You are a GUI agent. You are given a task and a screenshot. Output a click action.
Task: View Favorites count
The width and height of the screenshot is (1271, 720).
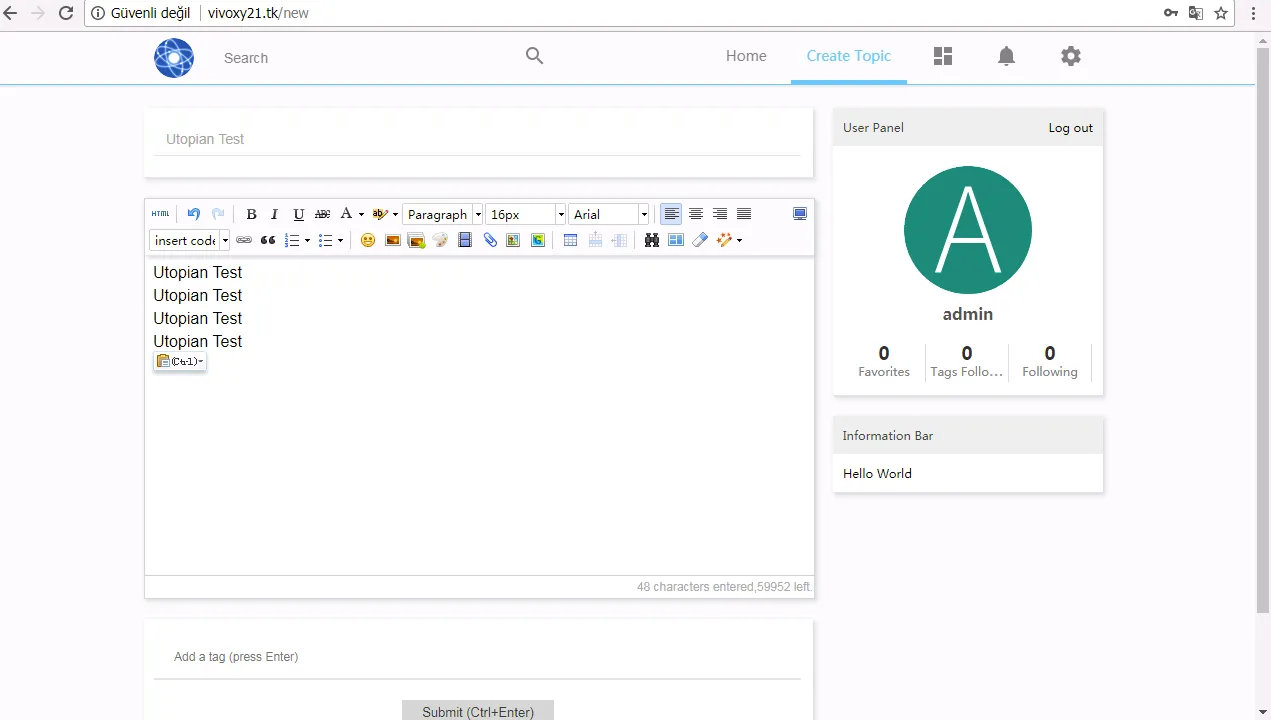(884, 362)
